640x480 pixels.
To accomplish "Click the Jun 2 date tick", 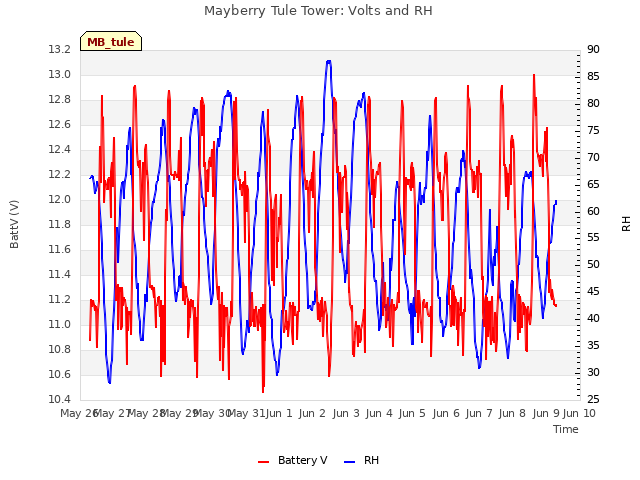I will 312,413.
